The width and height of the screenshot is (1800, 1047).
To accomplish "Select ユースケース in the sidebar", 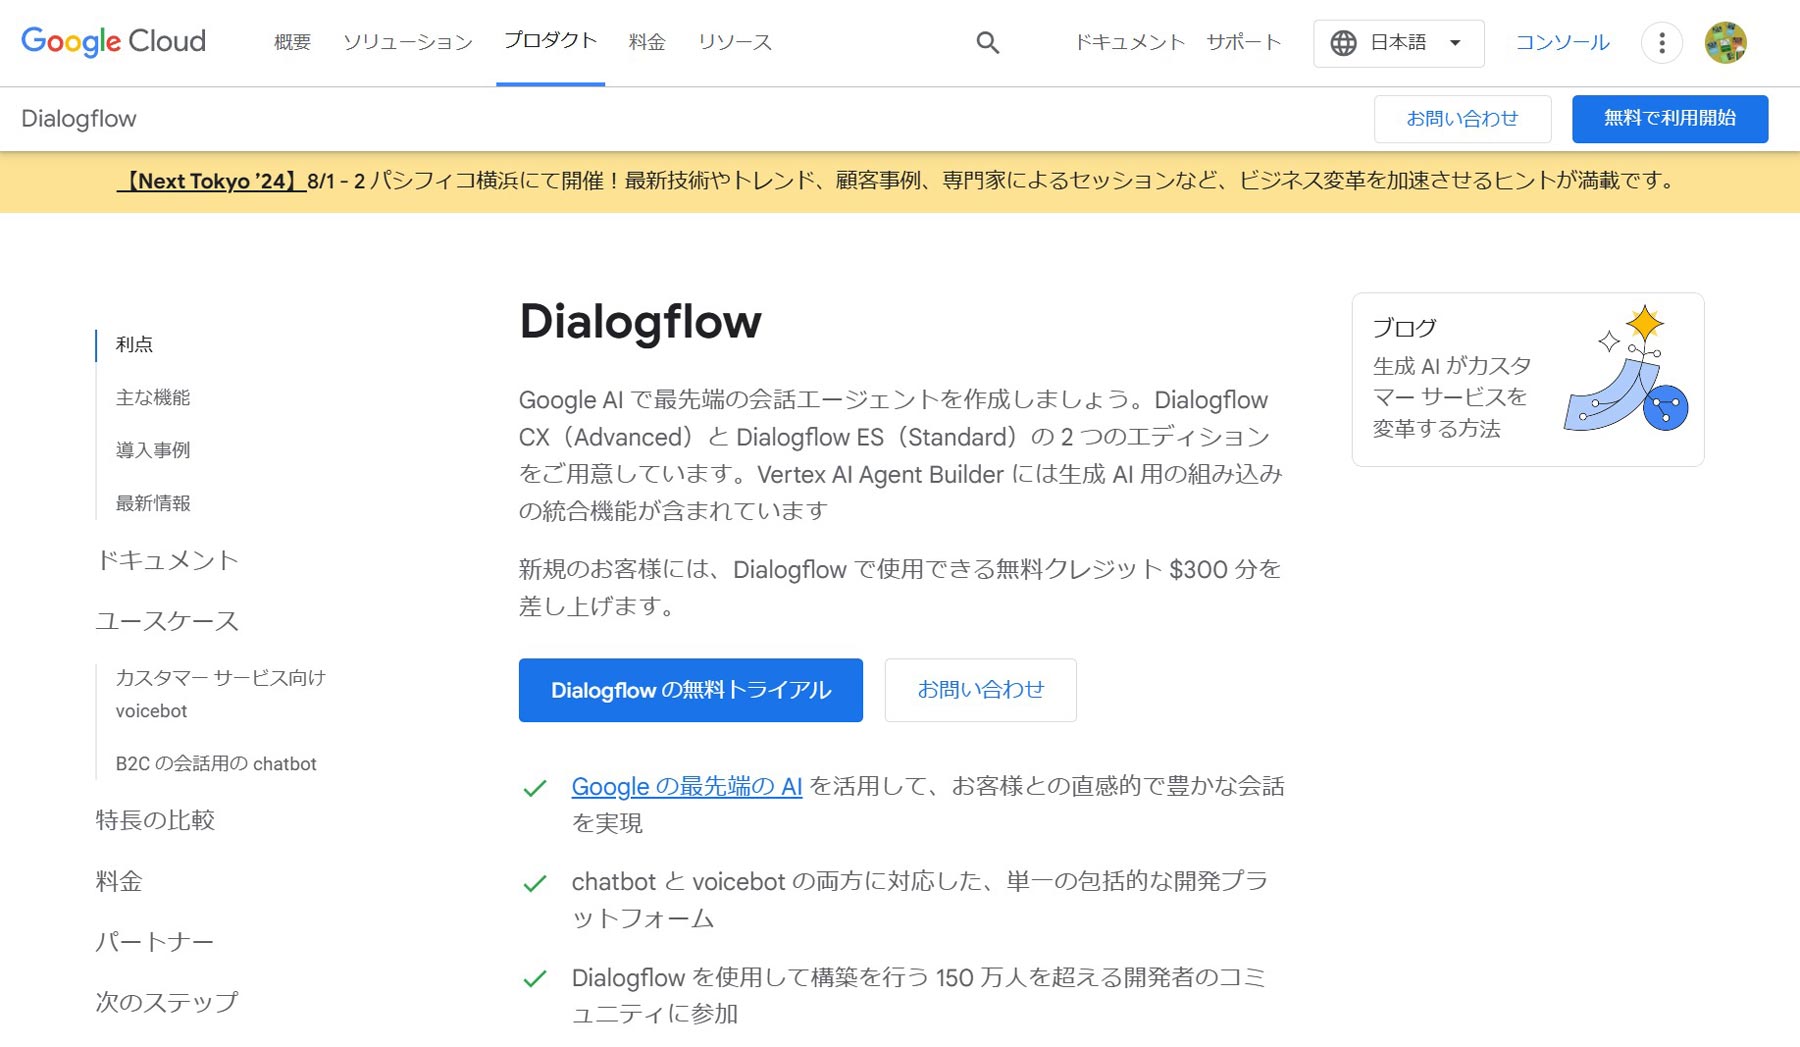I will (167, 621).
